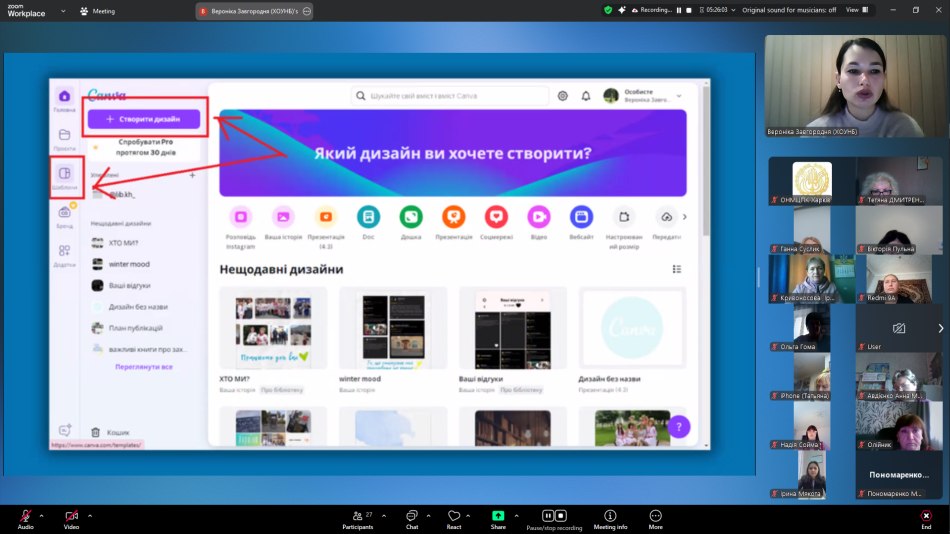This screenshot has width=950, height=534.
Task: Unmute microphone with the Audio button
Action: tap(25, 517)
